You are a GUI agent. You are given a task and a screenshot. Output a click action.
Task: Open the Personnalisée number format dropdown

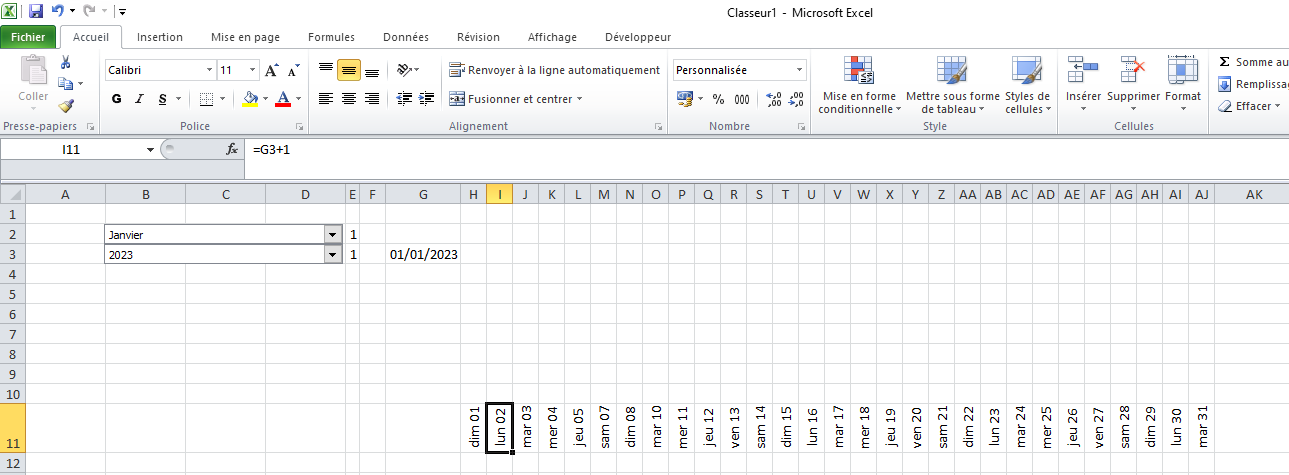799,70
